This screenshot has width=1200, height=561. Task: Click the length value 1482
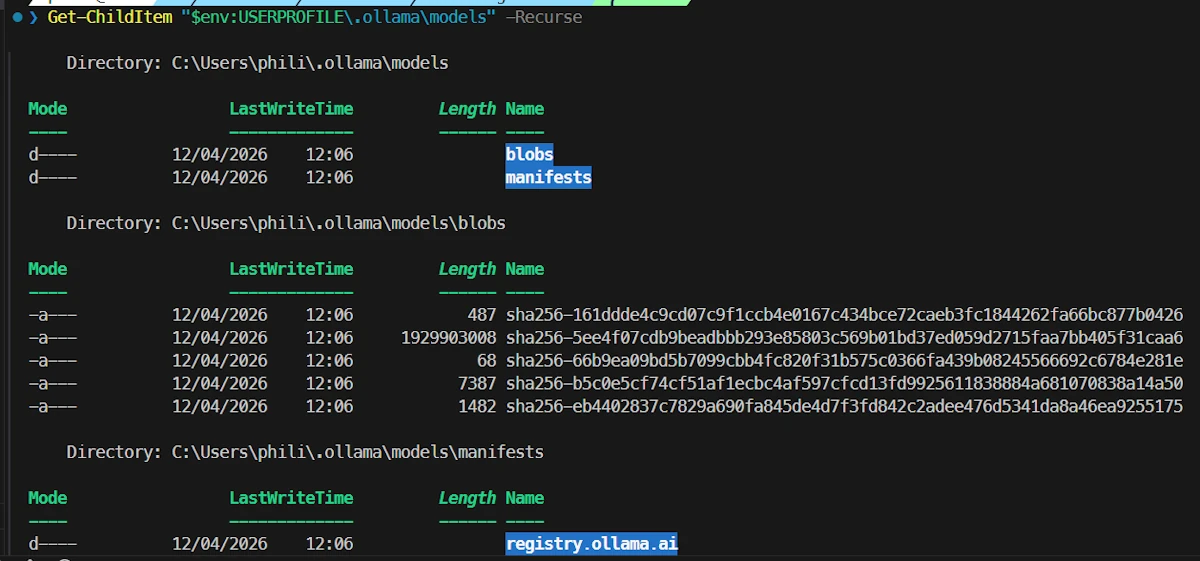477,407
